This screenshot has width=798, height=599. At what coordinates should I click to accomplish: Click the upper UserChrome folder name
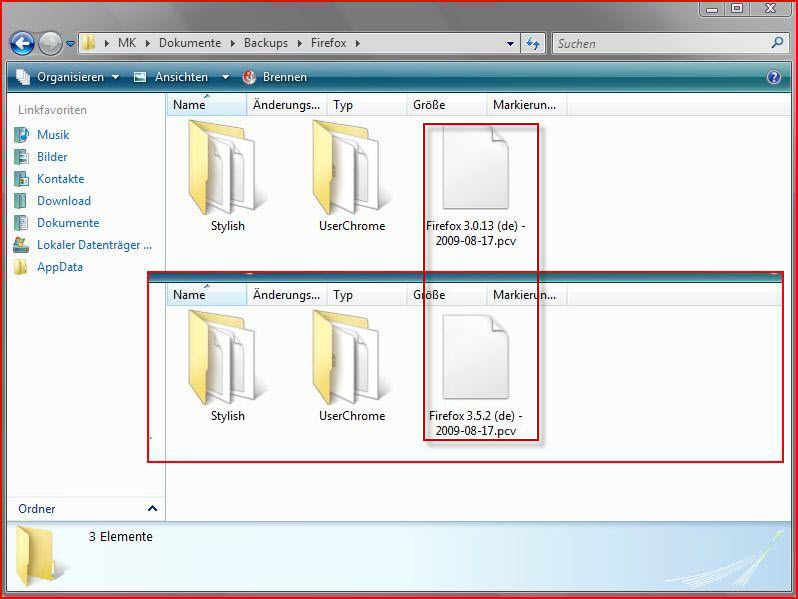click(x=352, y=226)
